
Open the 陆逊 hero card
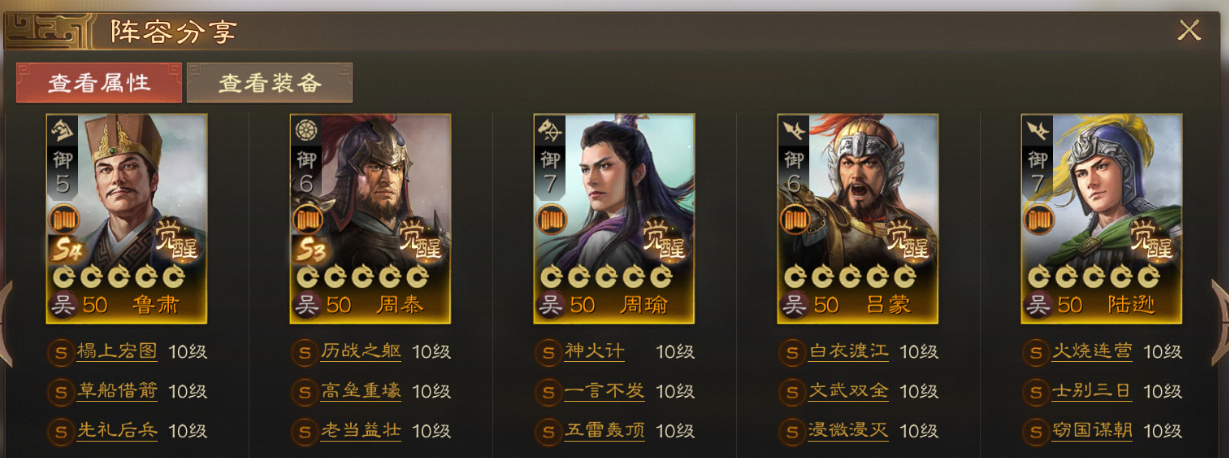pos(1102,218)
